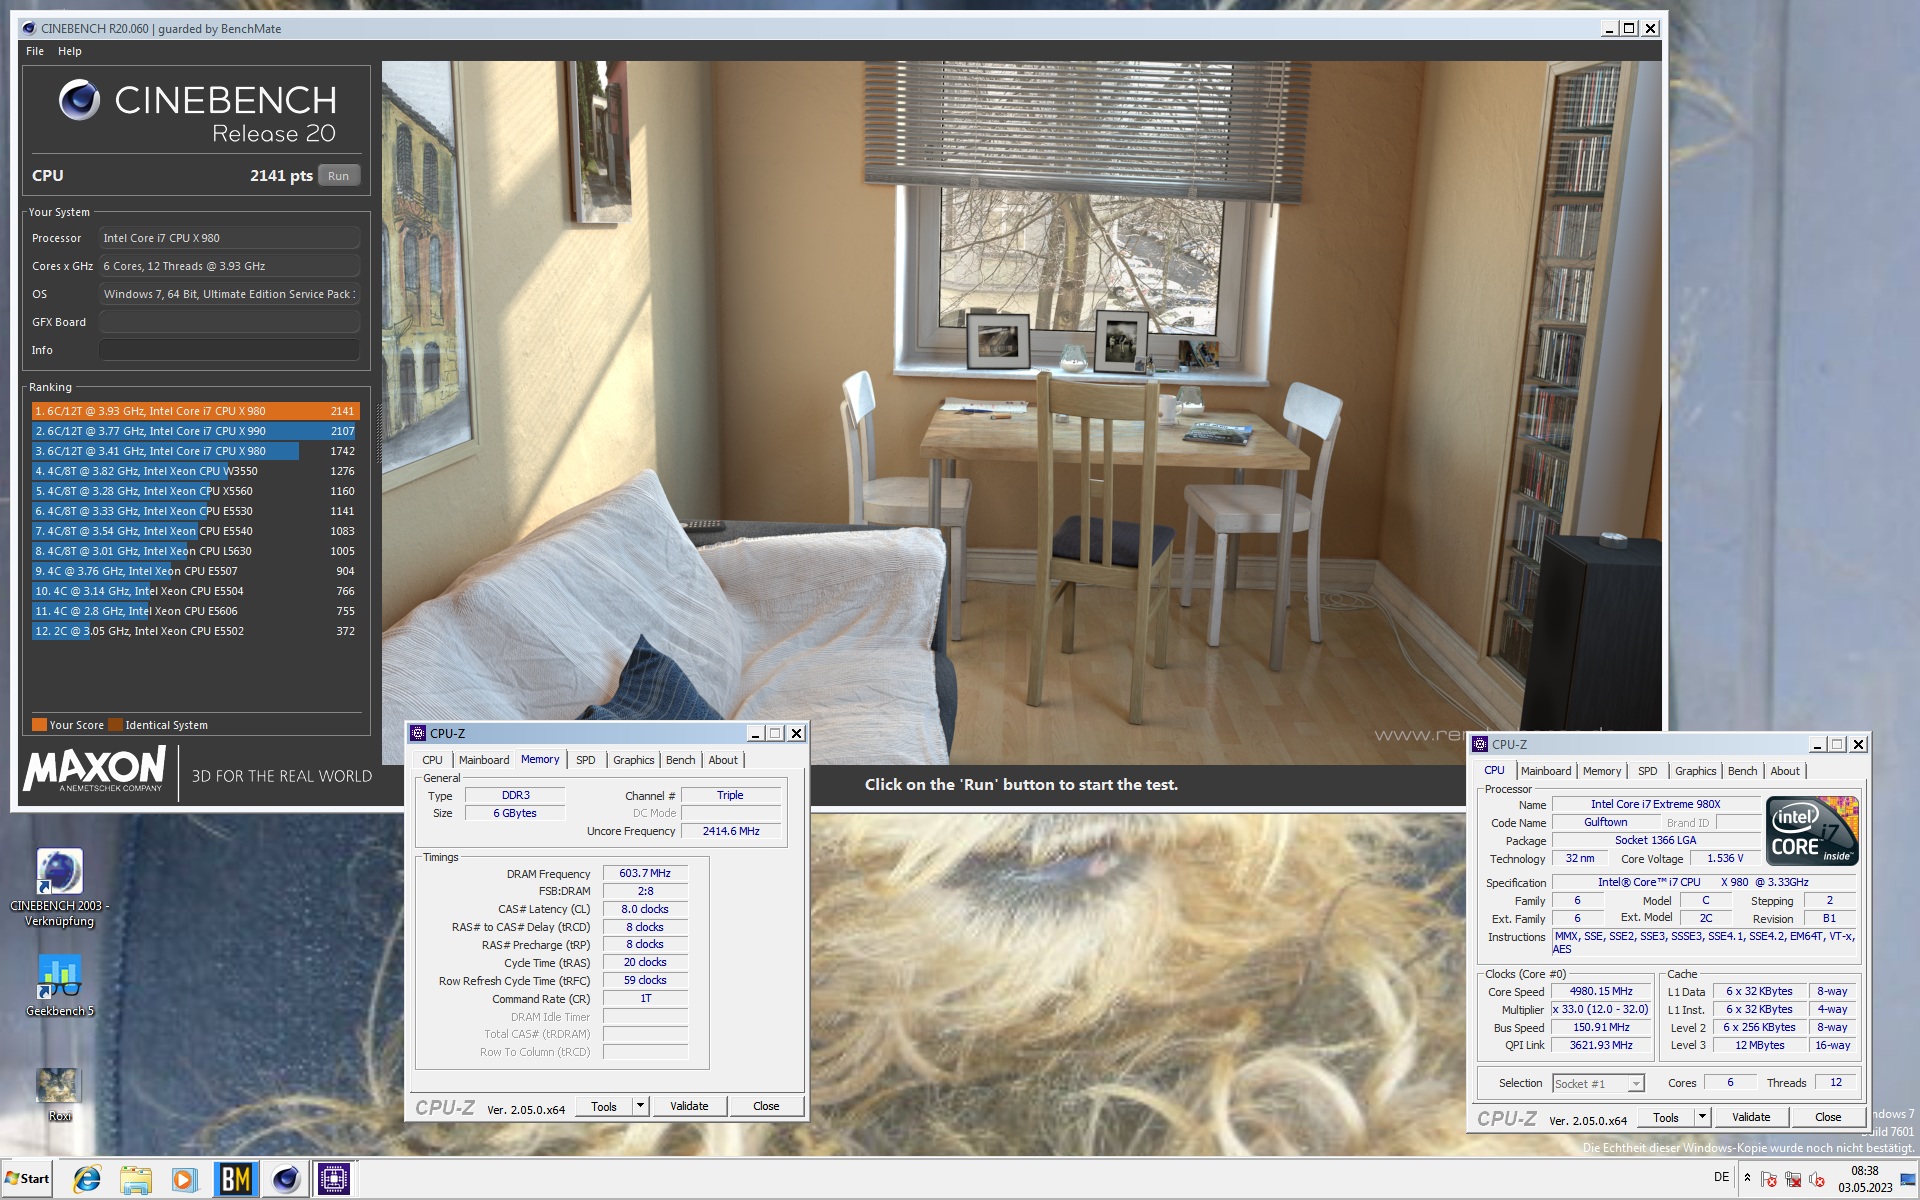Image resolution: width=1920 pixels, height=1200 pixels.
Task: Select ranking row Xeon E5502
Action: point(195,631)
